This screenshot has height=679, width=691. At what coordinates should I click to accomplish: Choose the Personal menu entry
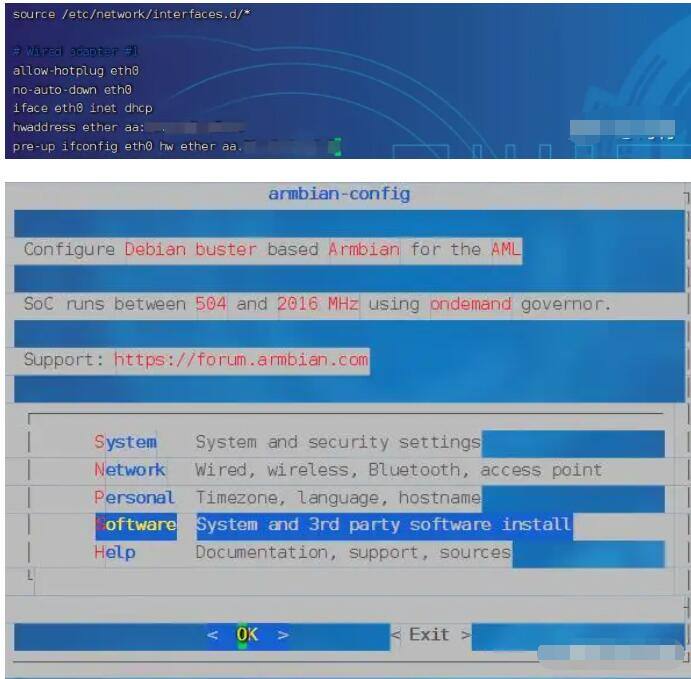(x=134, y=497)
